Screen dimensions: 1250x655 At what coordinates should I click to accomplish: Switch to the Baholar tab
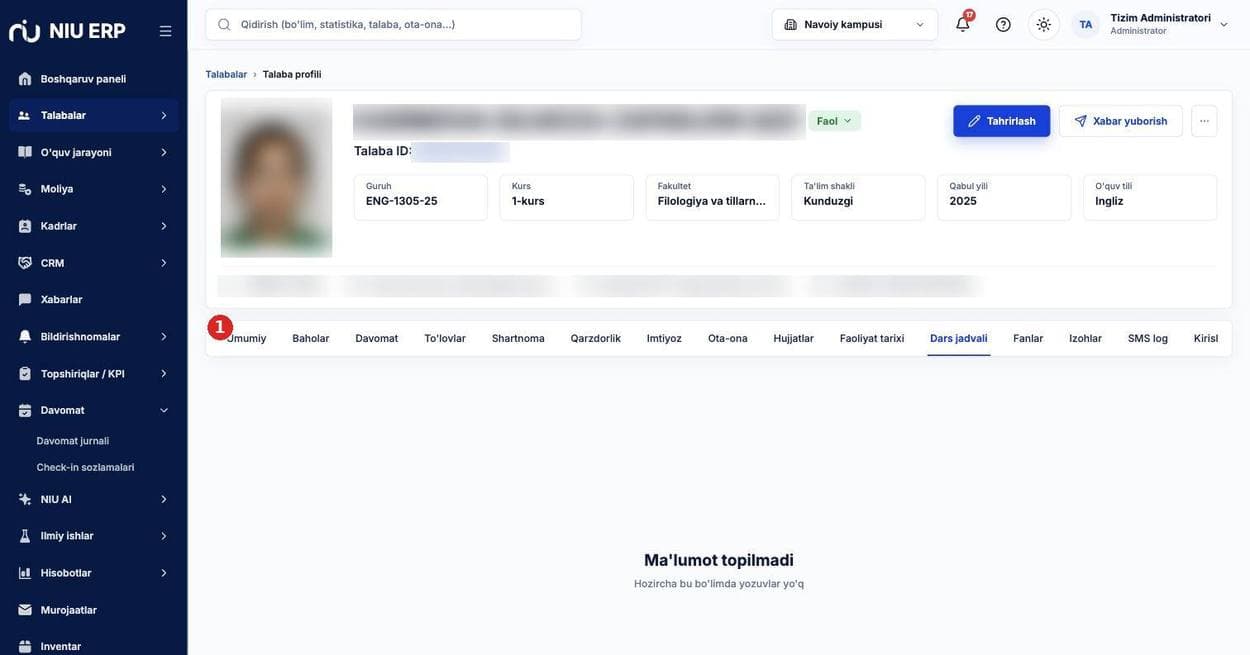pyautogui.click(x=311, y=338)
